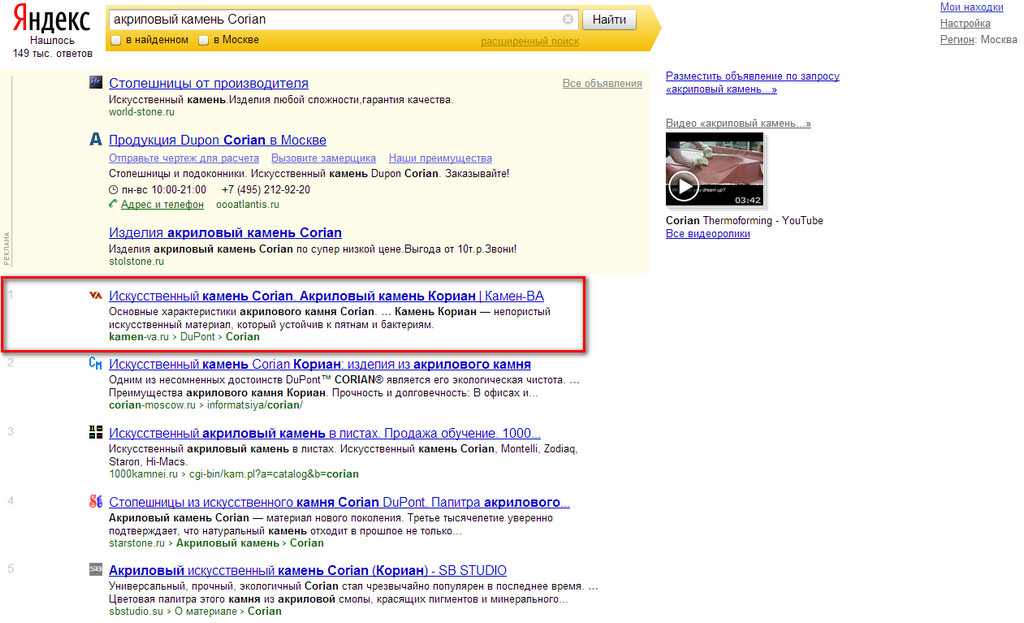1024x623 pixels.
Task: Open first result Камен-ВА title
Action: pyautogui.click(x=326, y=296)
